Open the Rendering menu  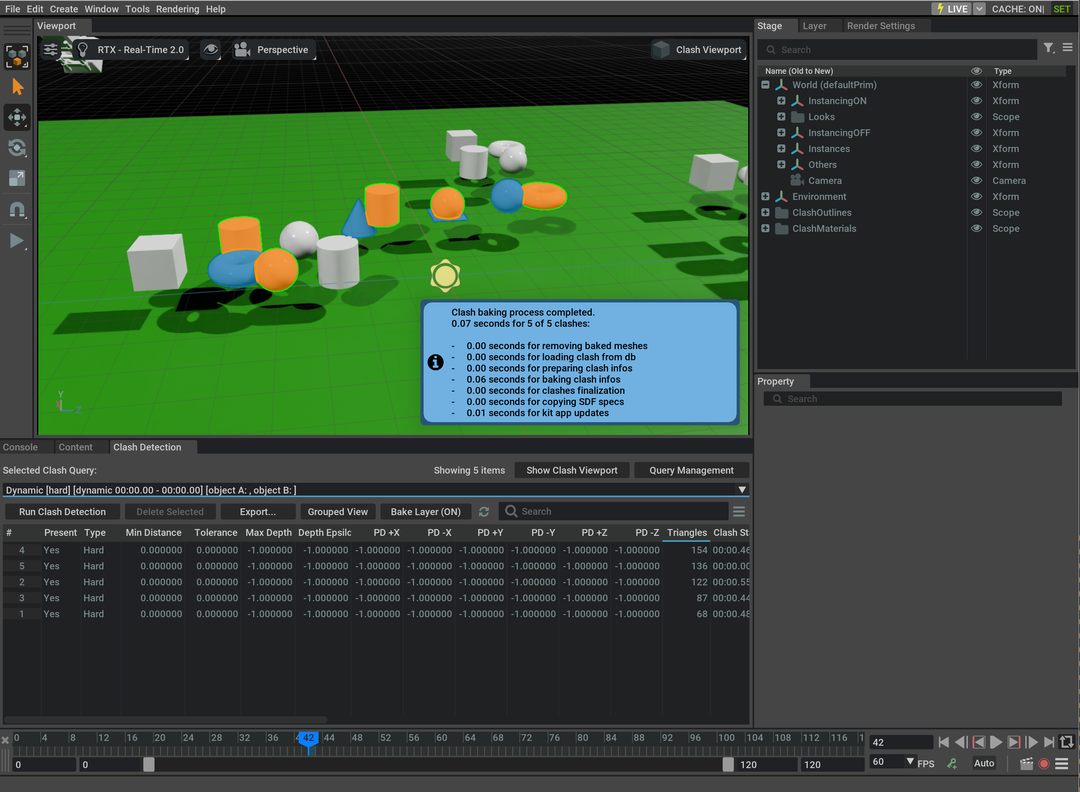click(177, 9)
